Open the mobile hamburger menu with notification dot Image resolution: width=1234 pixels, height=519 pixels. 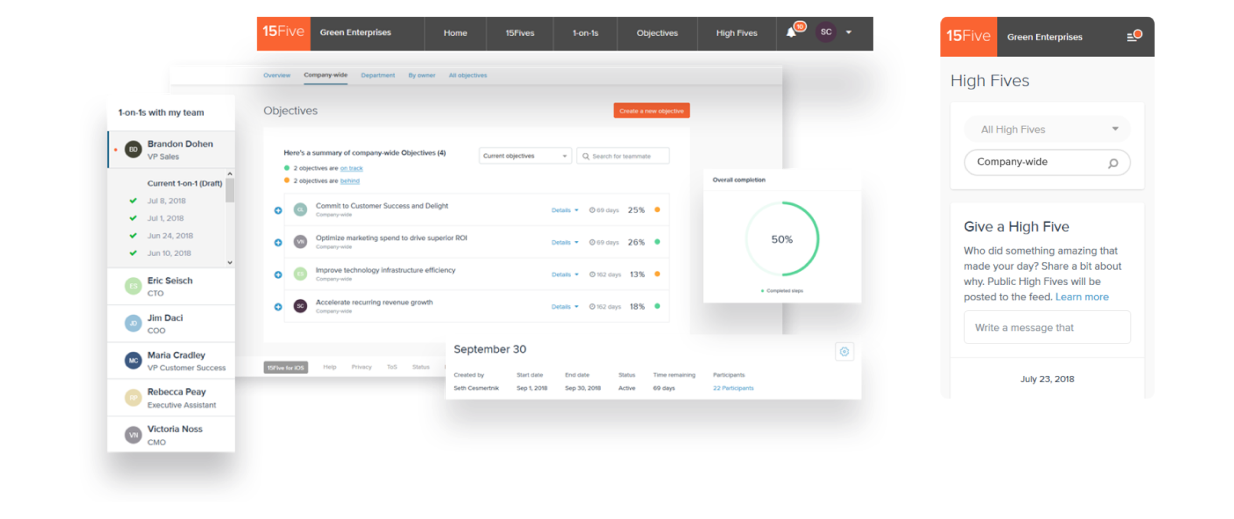(x=1133, y=36)
